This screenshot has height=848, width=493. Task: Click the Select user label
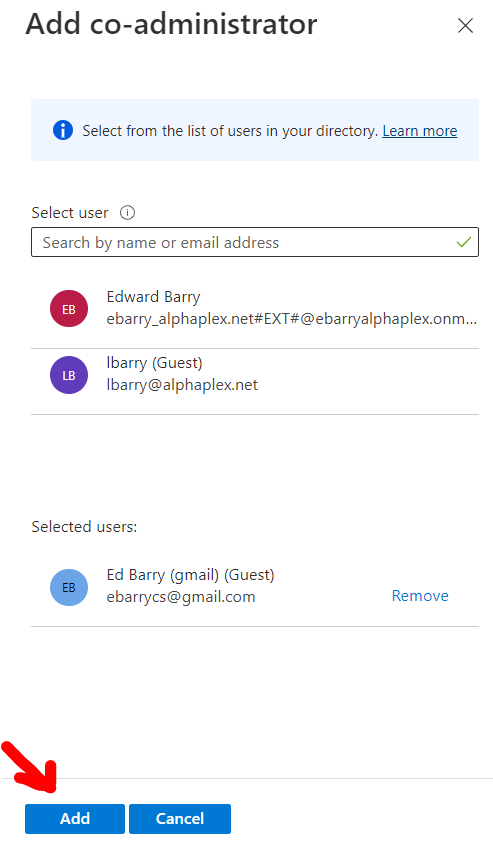pos(70,213)
